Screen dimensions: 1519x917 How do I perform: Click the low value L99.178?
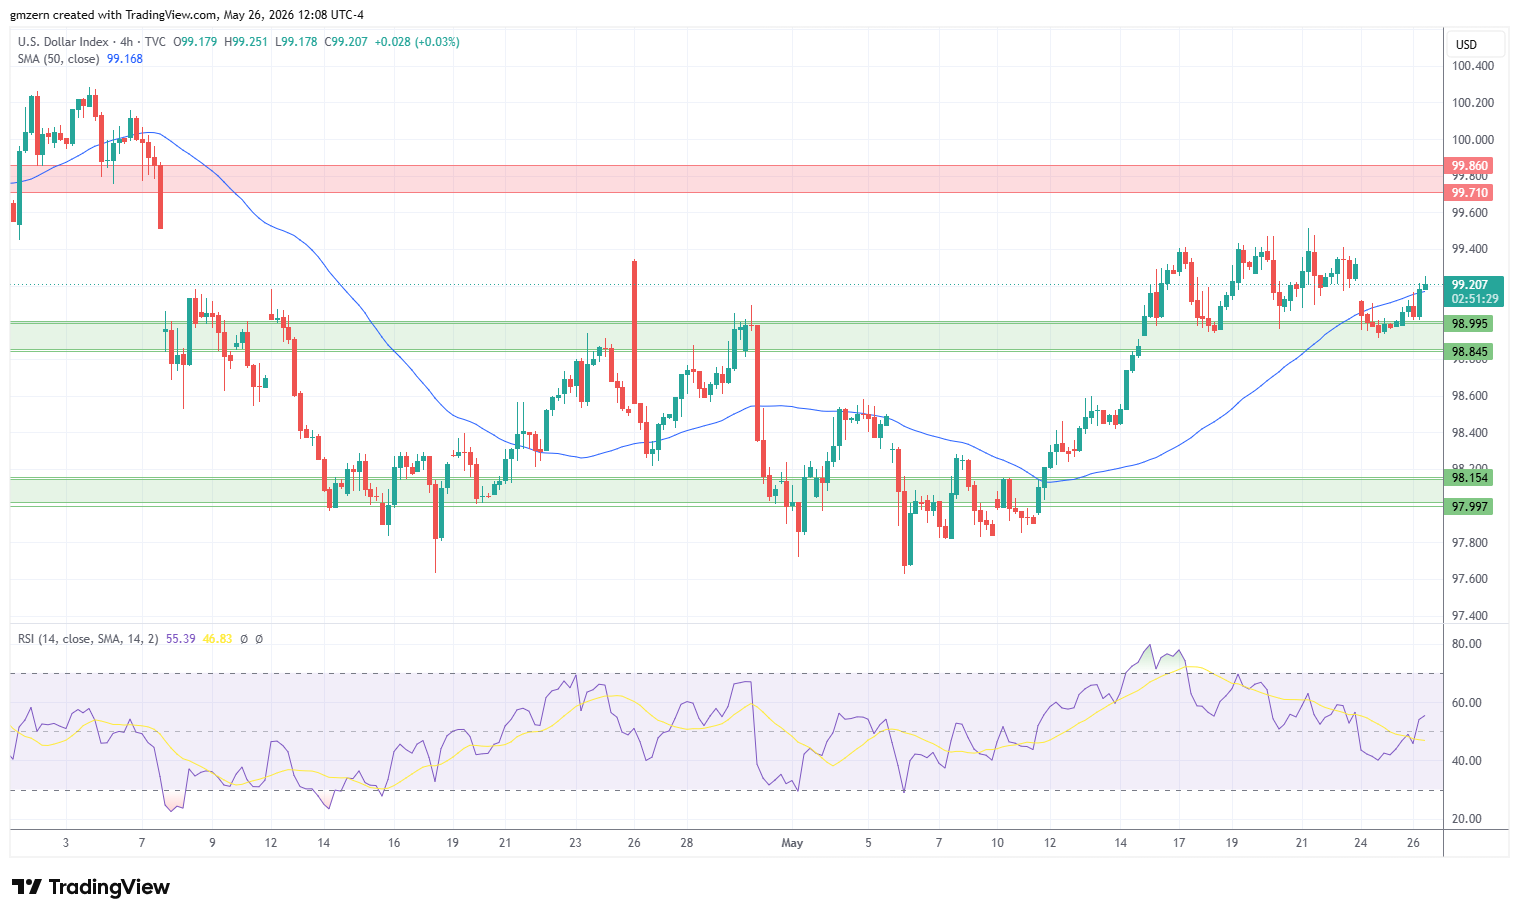point(296,42)
